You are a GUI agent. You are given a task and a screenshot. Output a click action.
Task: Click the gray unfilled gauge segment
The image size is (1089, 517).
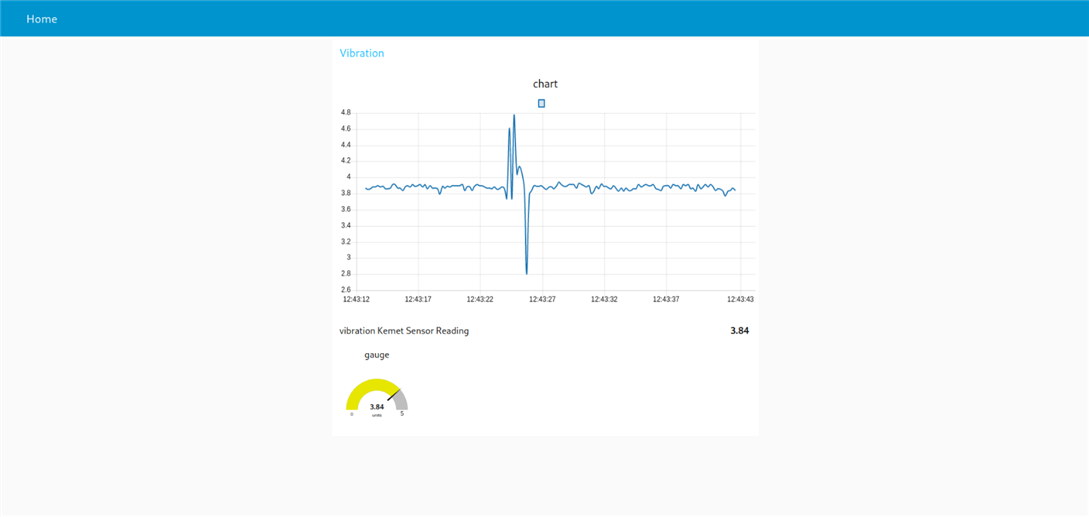(401, 401)
